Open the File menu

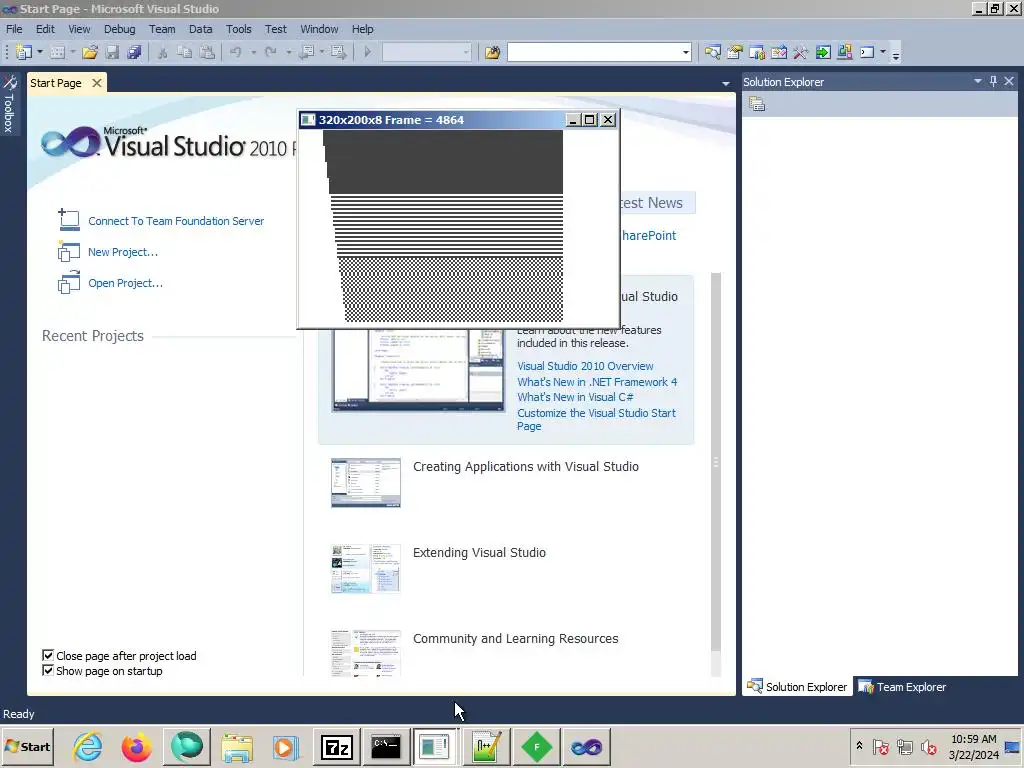pyautogui.click(x=14, y=29)
